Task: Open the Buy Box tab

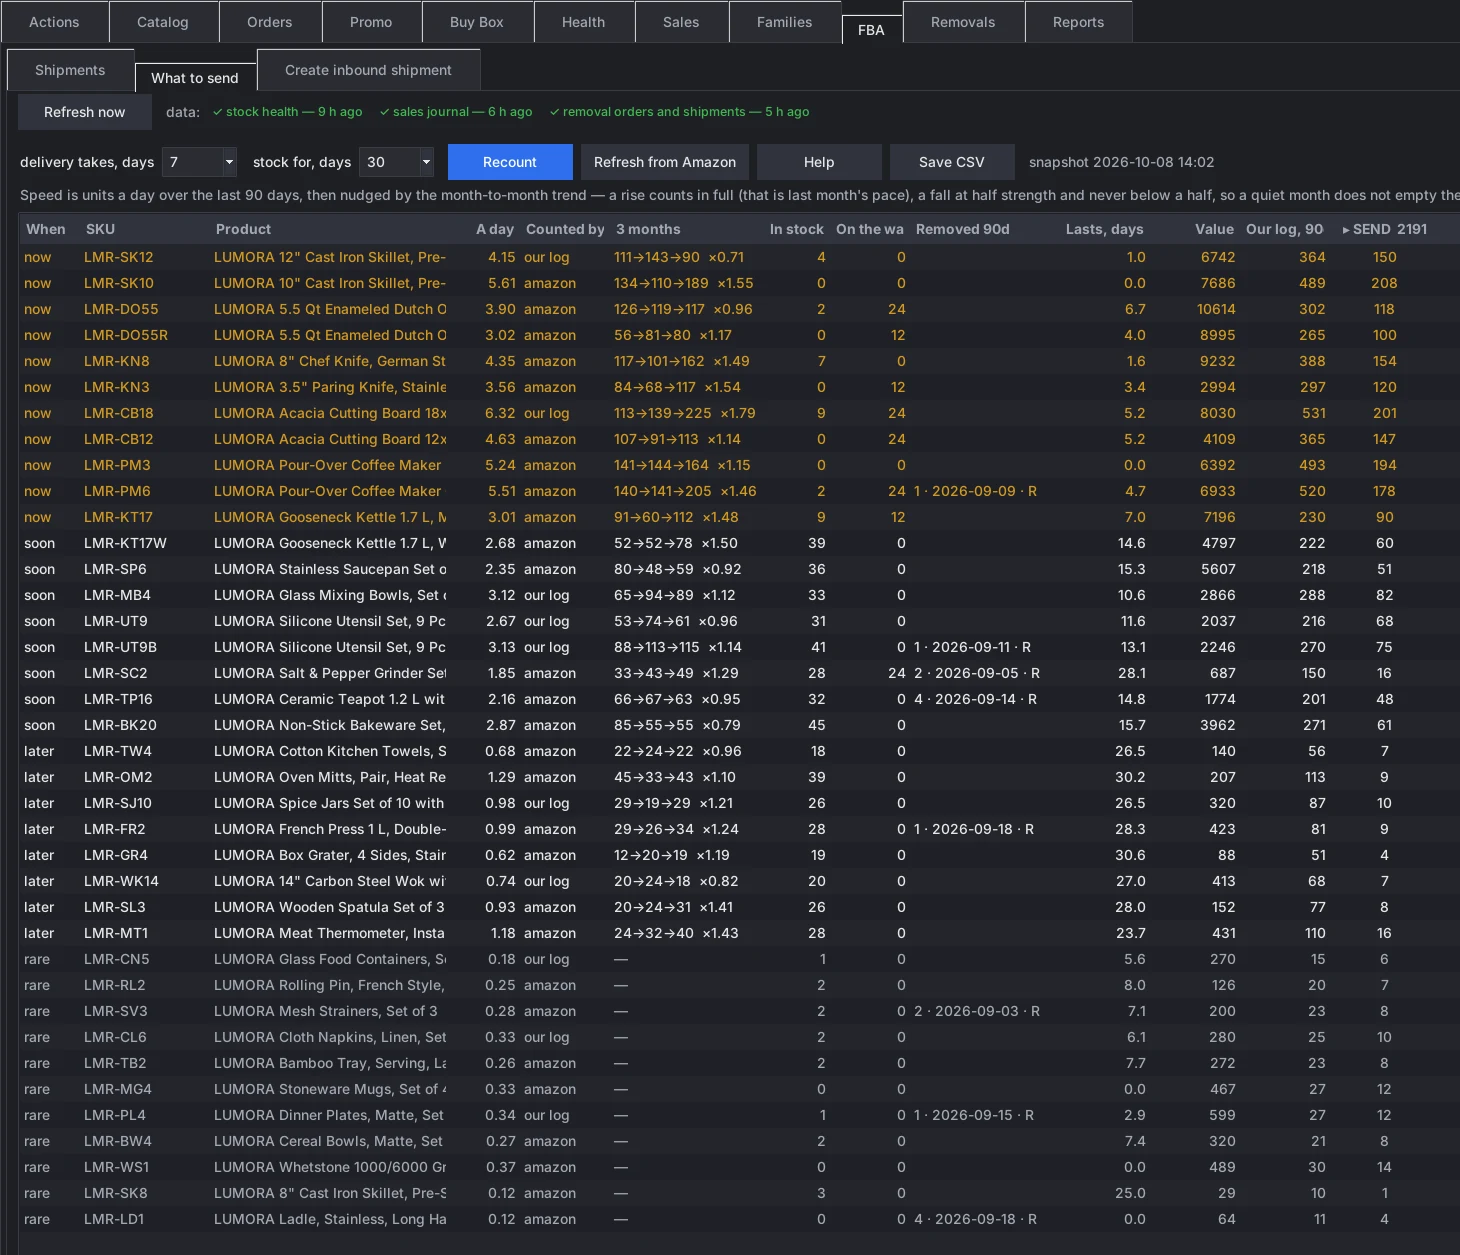Action: (x=477, y=22)
